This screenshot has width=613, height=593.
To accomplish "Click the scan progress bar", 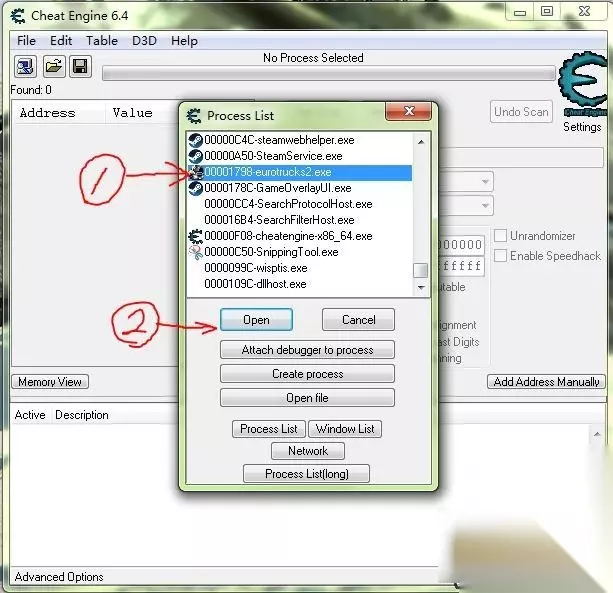I will click(x=328, y=73).
